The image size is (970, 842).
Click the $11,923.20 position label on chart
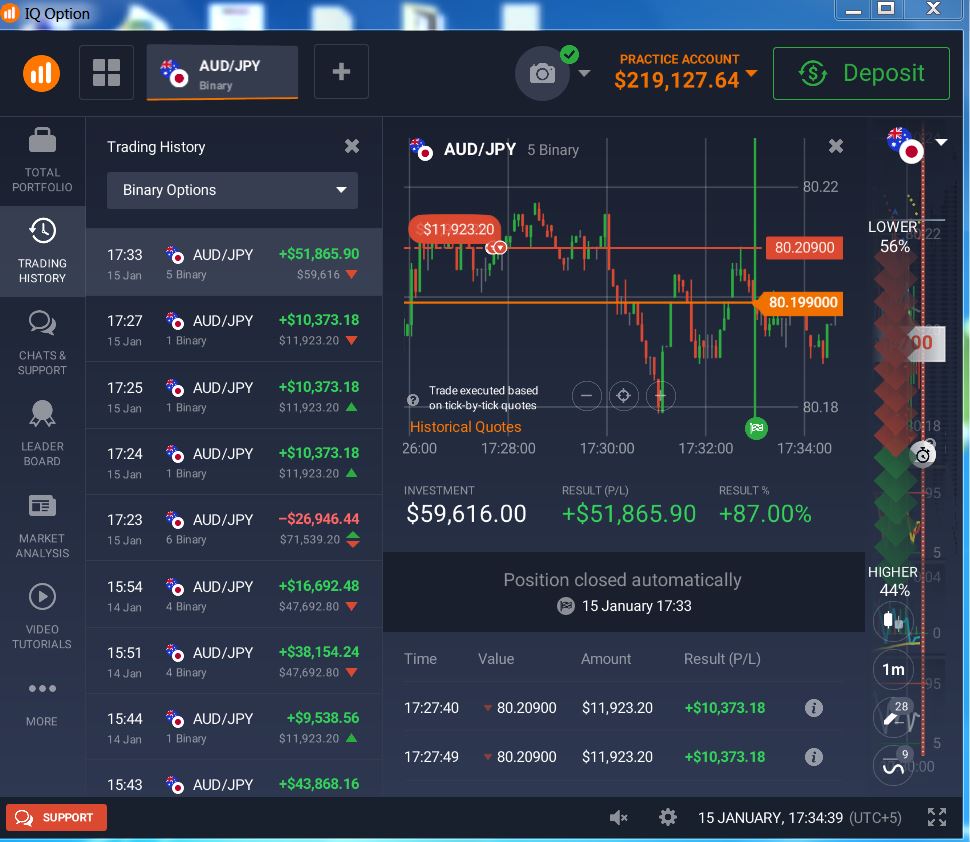point(455,230)
